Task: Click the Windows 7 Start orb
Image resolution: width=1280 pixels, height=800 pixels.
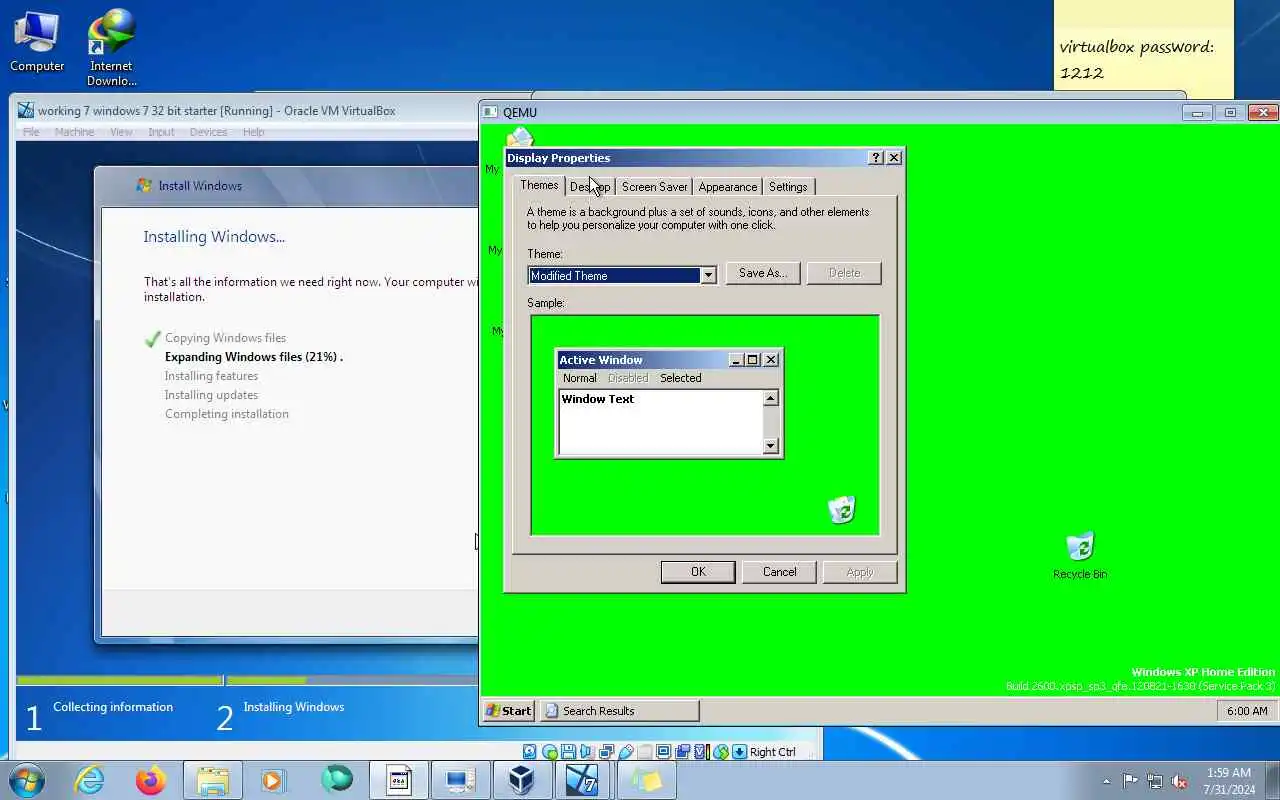Action: pos(25,780)
